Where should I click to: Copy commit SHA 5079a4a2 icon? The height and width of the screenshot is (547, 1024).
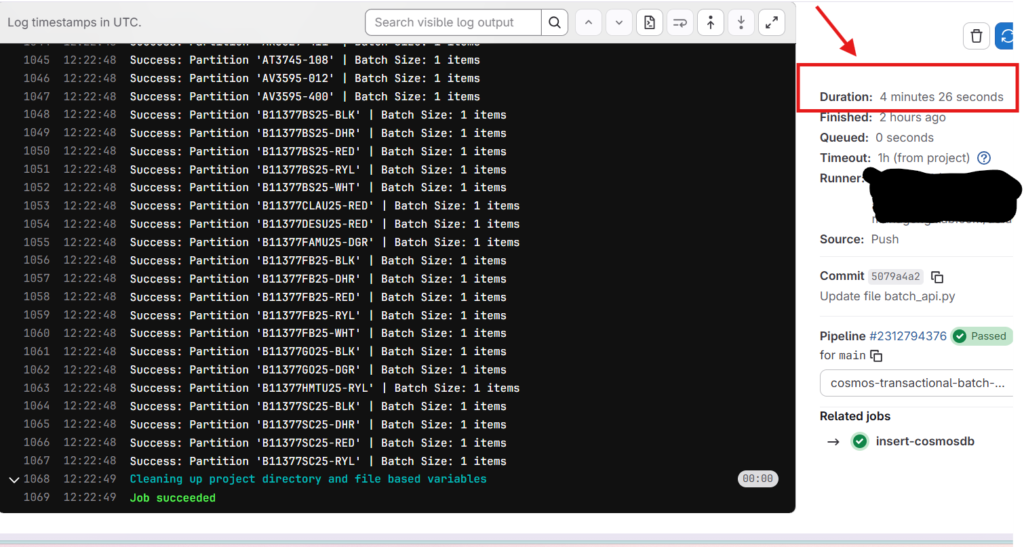(x=937, y=277)
